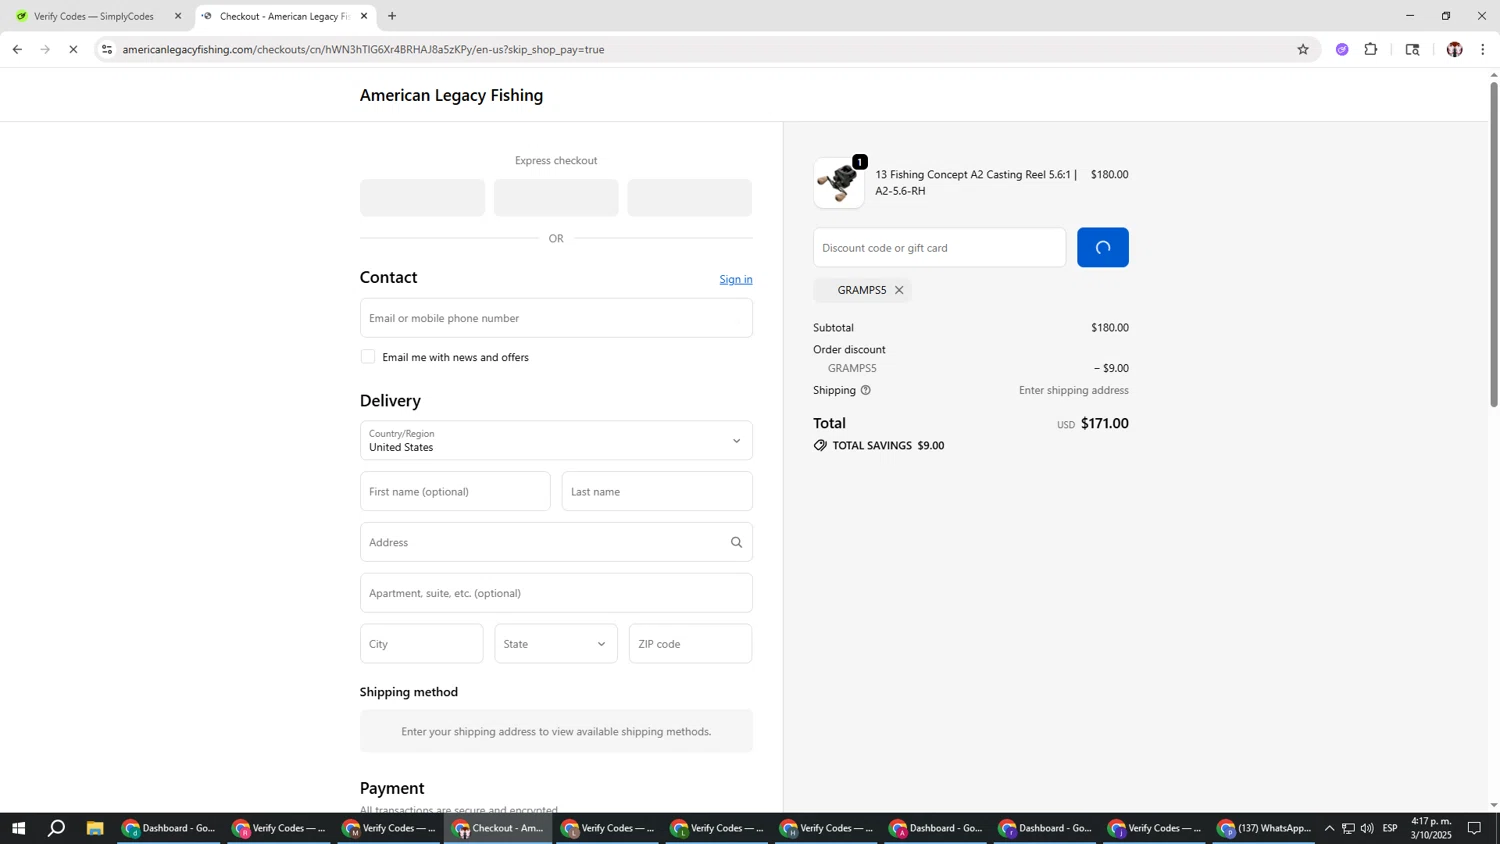Open the Windows Start menu
The width and height of the screenshot is (1500, 844).
17,828
